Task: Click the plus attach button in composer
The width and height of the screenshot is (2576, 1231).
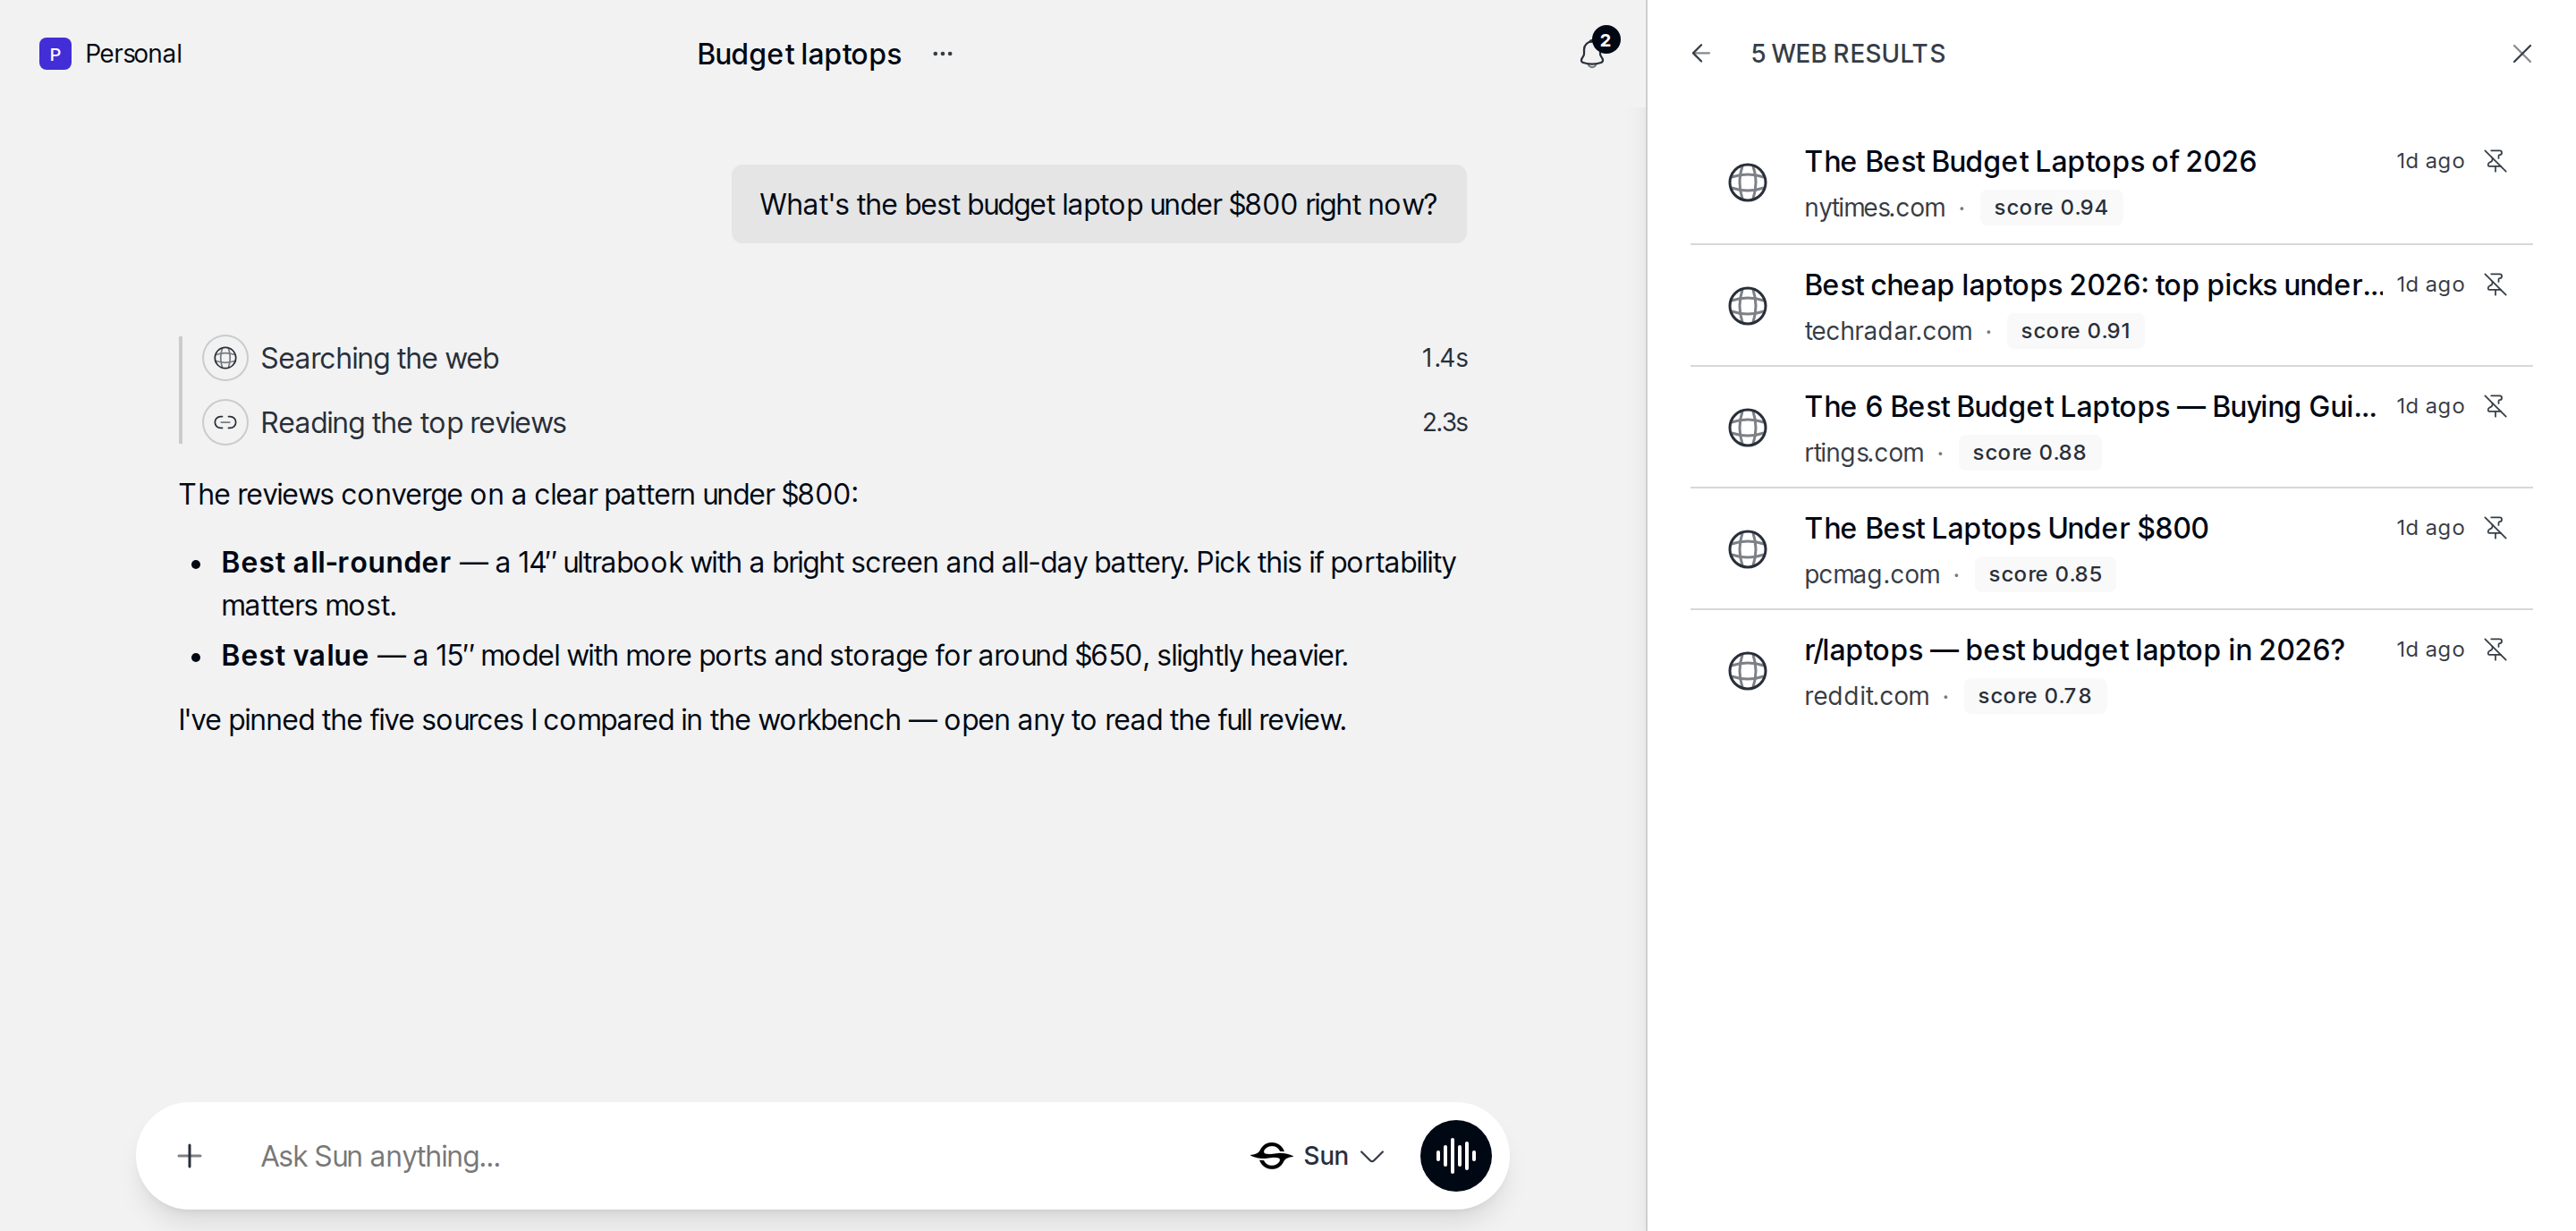Action: 189,1156
